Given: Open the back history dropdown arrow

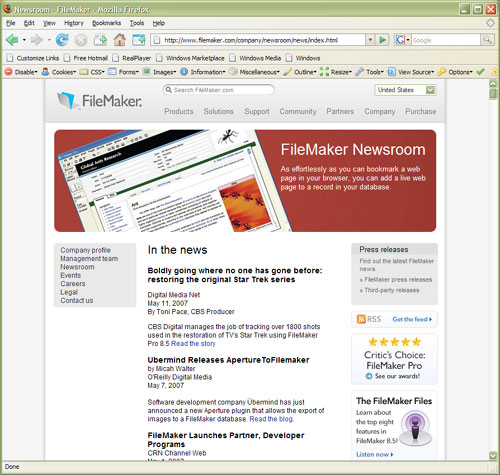Looking at the screenshot, I should coord(24,40).
